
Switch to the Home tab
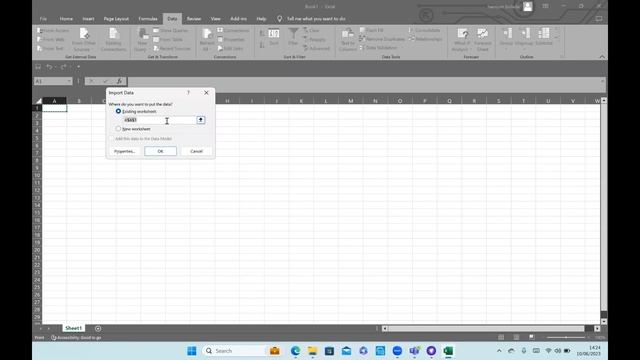click(x=66, y=19)
